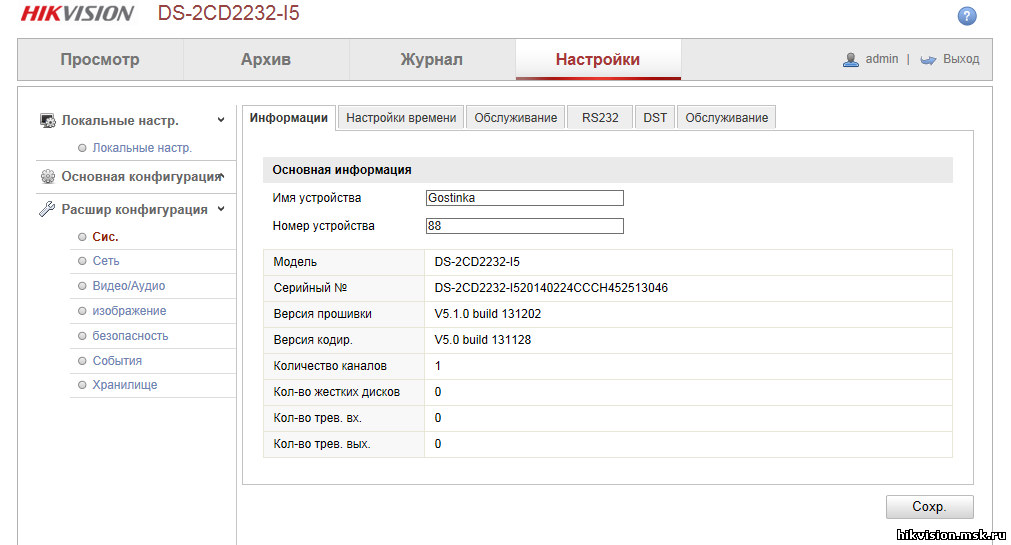Screen dimensions: 1011x545
Task: Click the Номер устройства field with 88
Action: (x=525, y=226)
